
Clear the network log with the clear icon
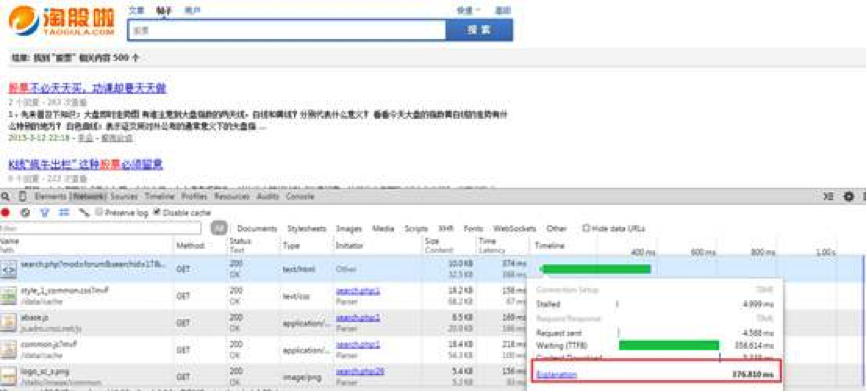pyautogui.click(x=25, y=212)
